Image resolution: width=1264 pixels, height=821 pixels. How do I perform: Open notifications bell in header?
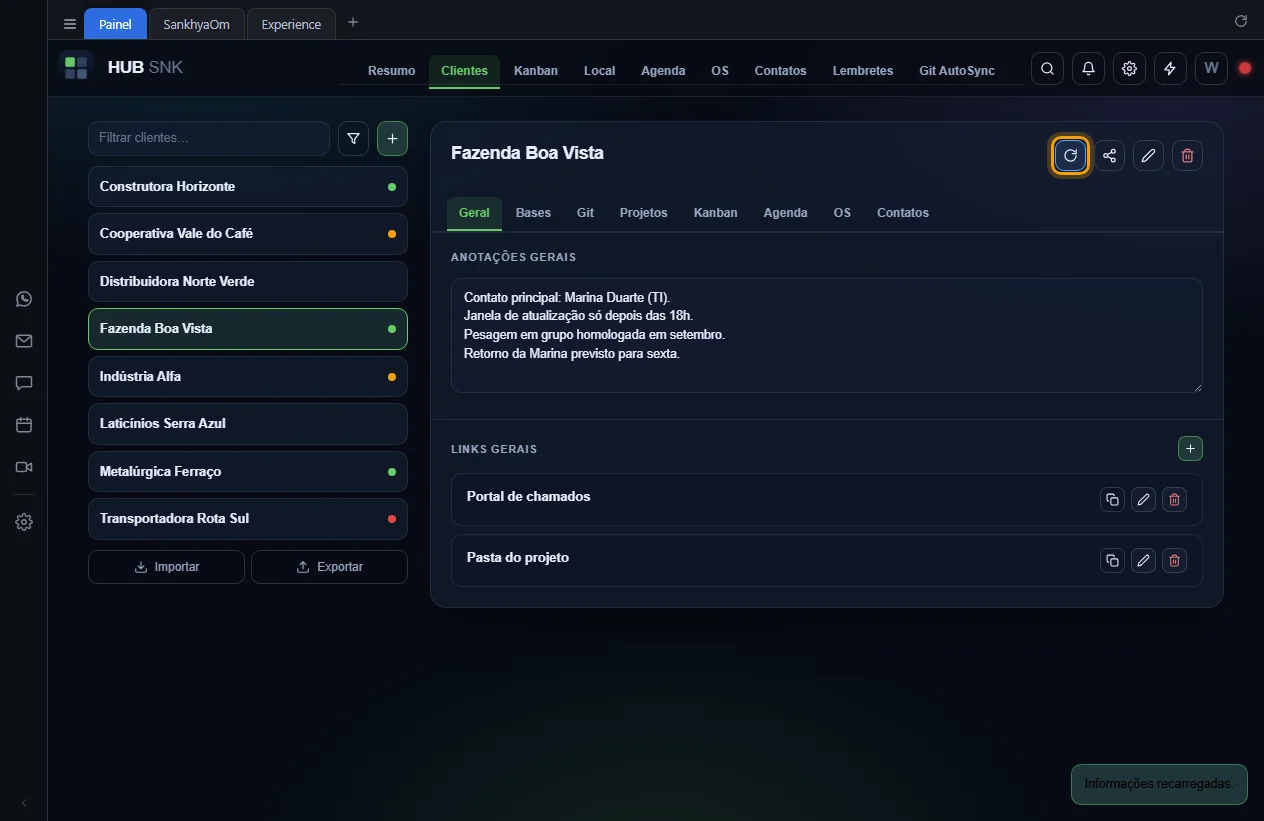tap(1088, 68)
